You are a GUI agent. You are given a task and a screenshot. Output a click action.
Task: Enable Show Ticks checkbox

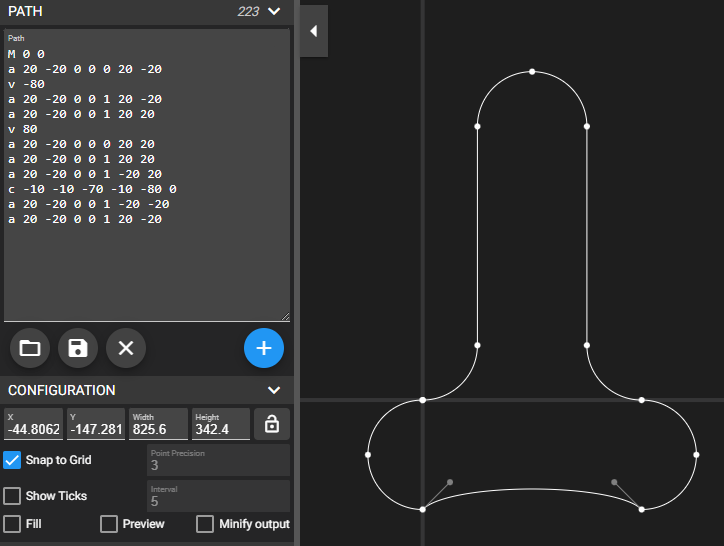coord(12,496)
